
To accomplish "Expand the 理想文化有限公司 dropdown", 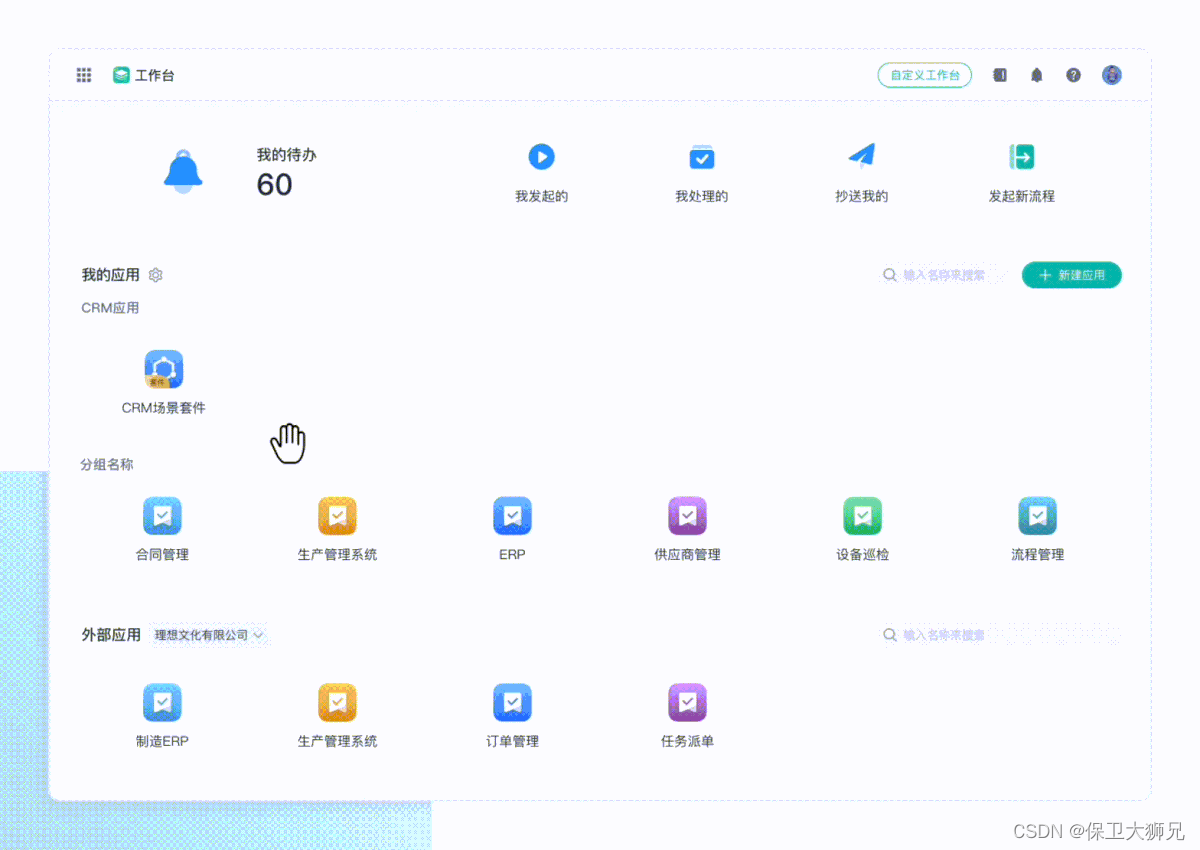I will point(209,635).
